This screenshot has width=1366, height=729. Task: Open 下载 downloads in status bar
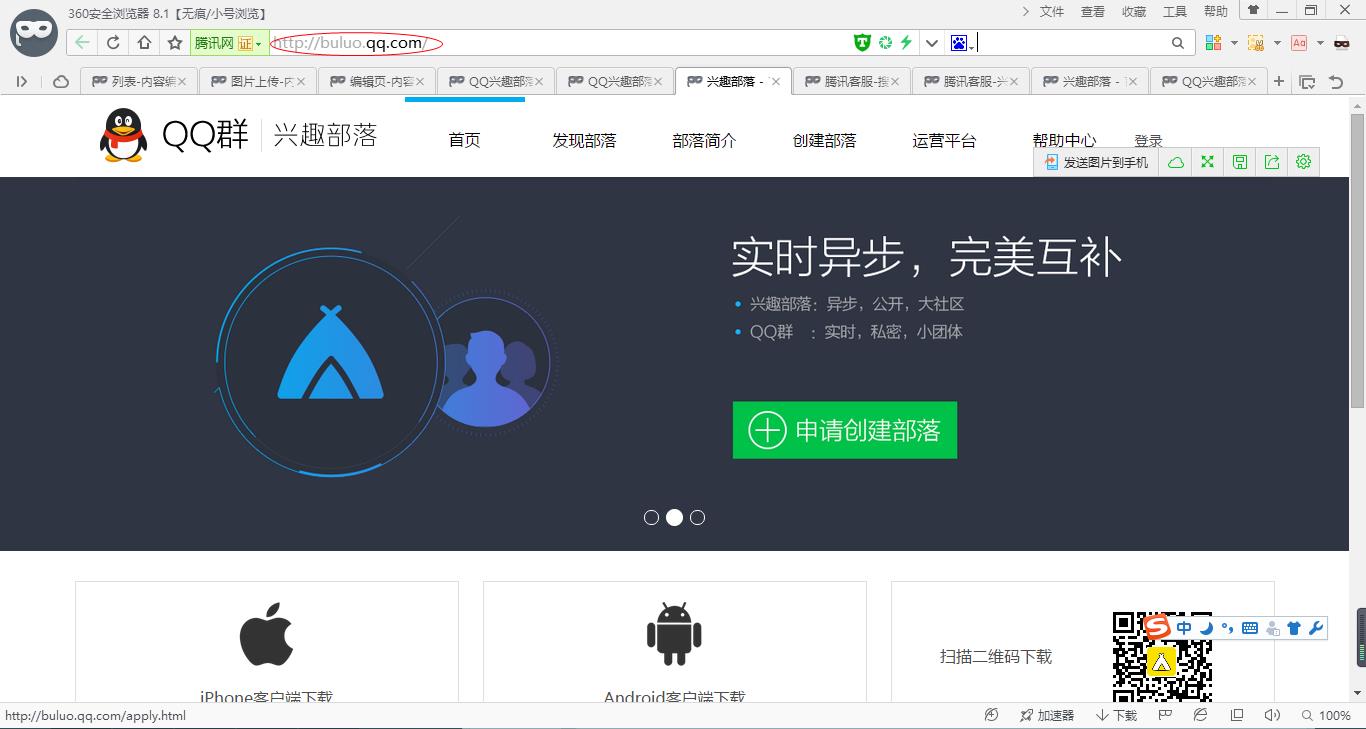click(x=1116, y=715)
